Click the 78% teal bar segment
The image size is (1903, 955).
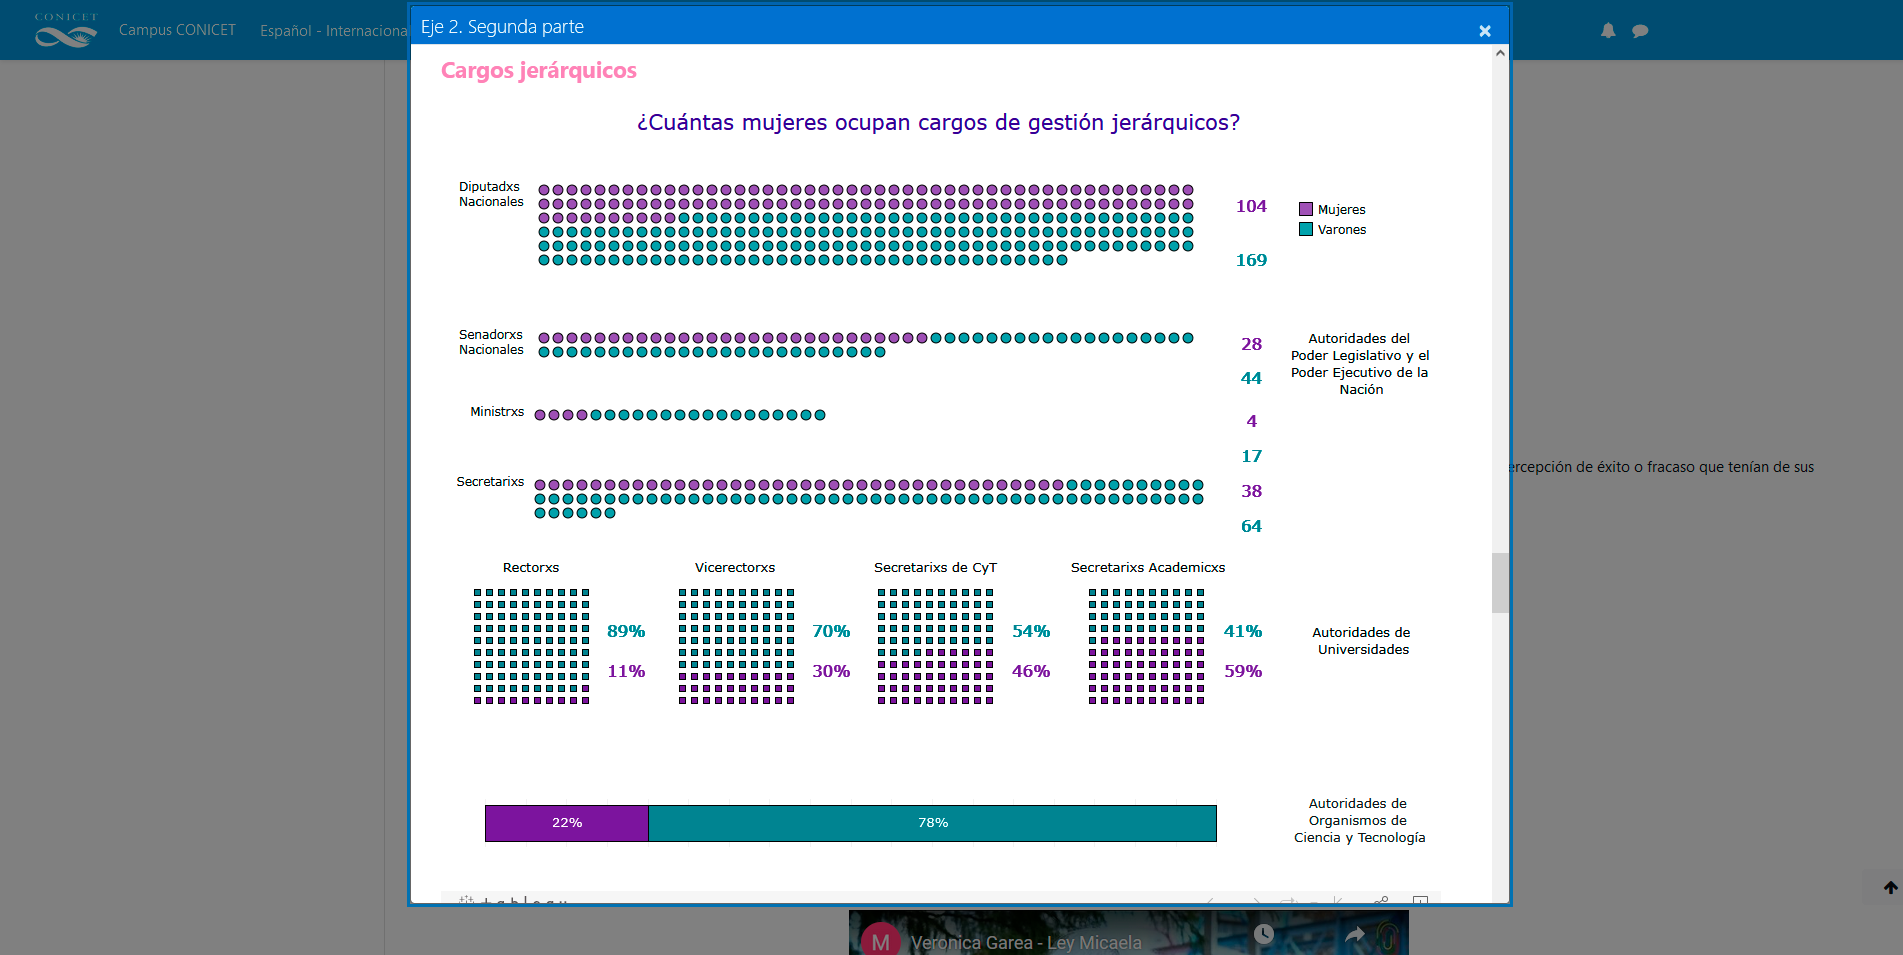tap(932, 823)
